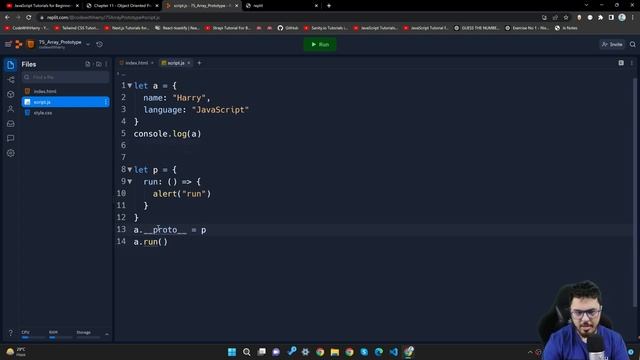
Task: Click the editor vertical scrollbar
Action: (635, 192)
